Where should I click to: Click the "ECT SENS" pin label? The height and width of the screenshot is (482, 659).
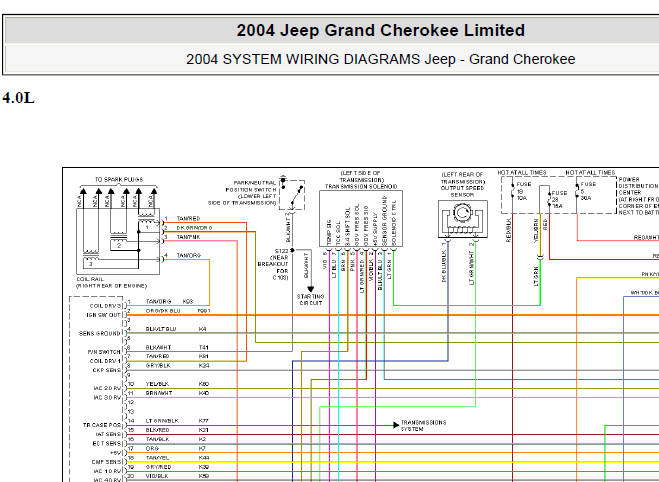tap(107, 444)
